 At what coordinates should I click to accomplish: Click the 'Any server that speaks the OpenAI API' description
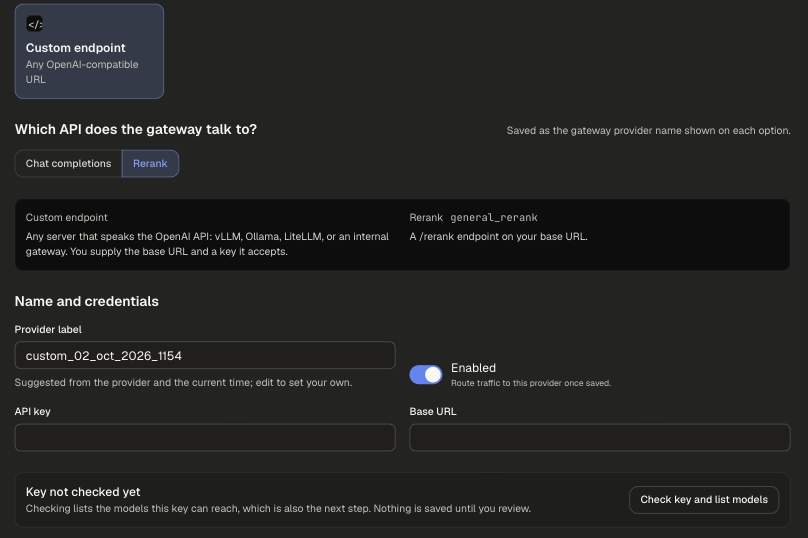point(207,244)
